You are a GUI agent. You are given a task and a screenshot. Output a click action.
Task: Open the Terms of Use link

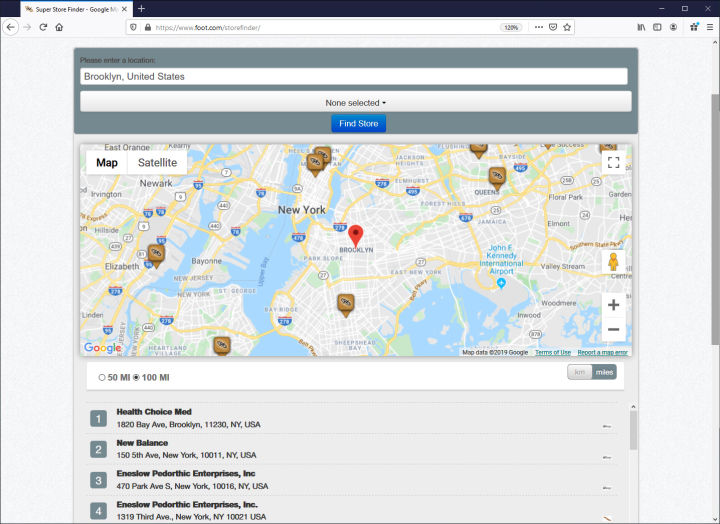coord(553,352)
